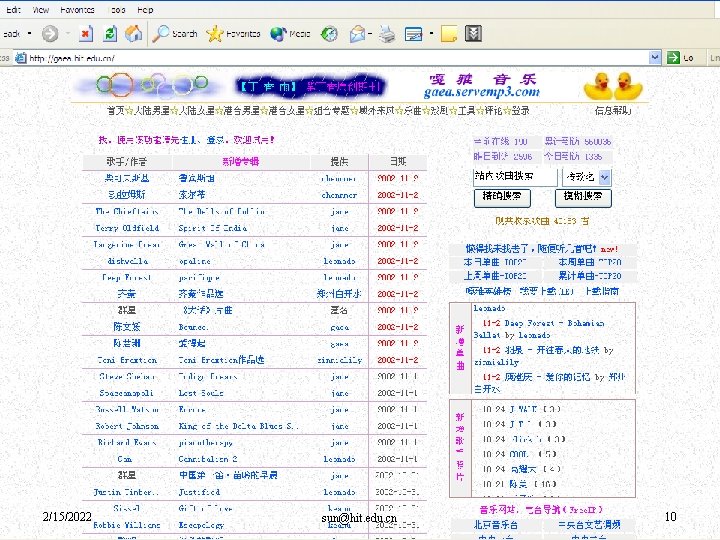Click 'Robbie Williams' artist link
This screenshot has height=540, width=720.
tap(127, 525)
